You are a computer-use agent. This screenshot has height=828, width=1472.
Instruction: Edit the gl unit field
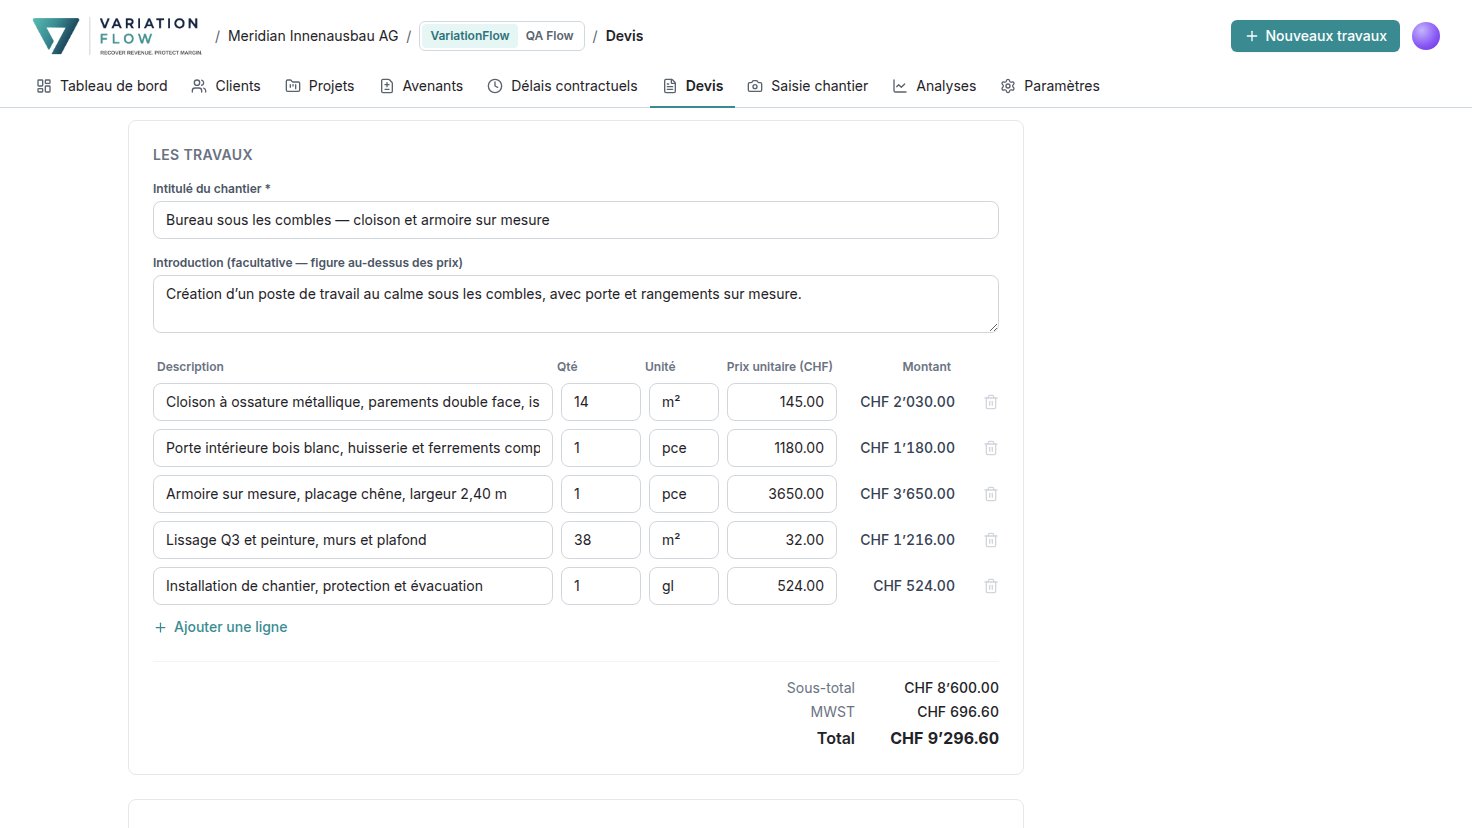684,586
